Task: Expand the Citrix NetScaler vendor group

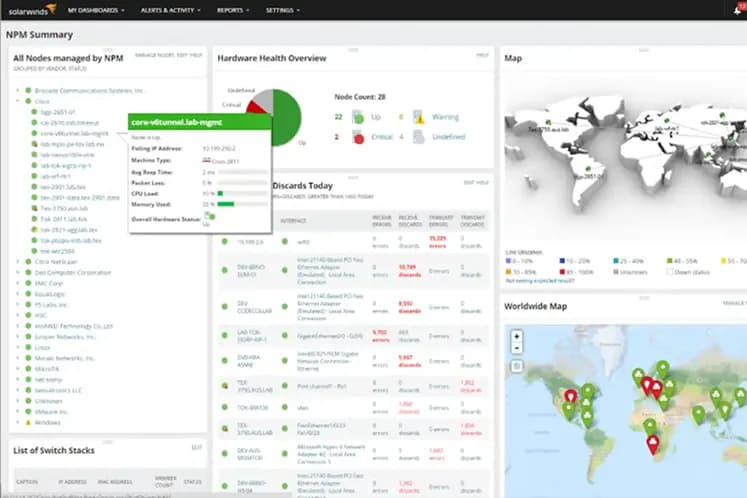Action: [x=18, y=262]
